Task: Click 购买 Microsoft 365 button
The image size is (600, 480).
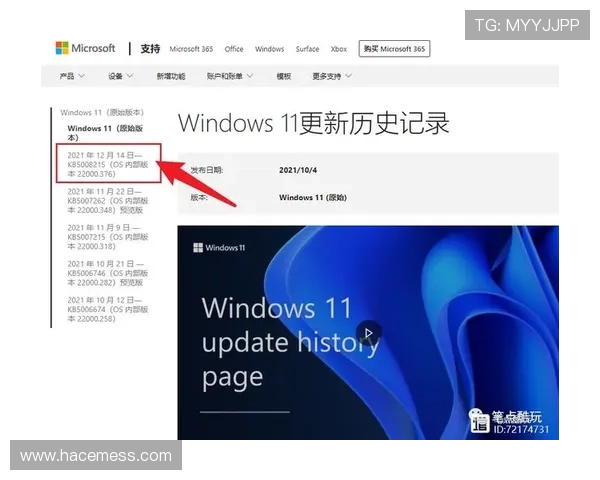Action: coord(394,49)
